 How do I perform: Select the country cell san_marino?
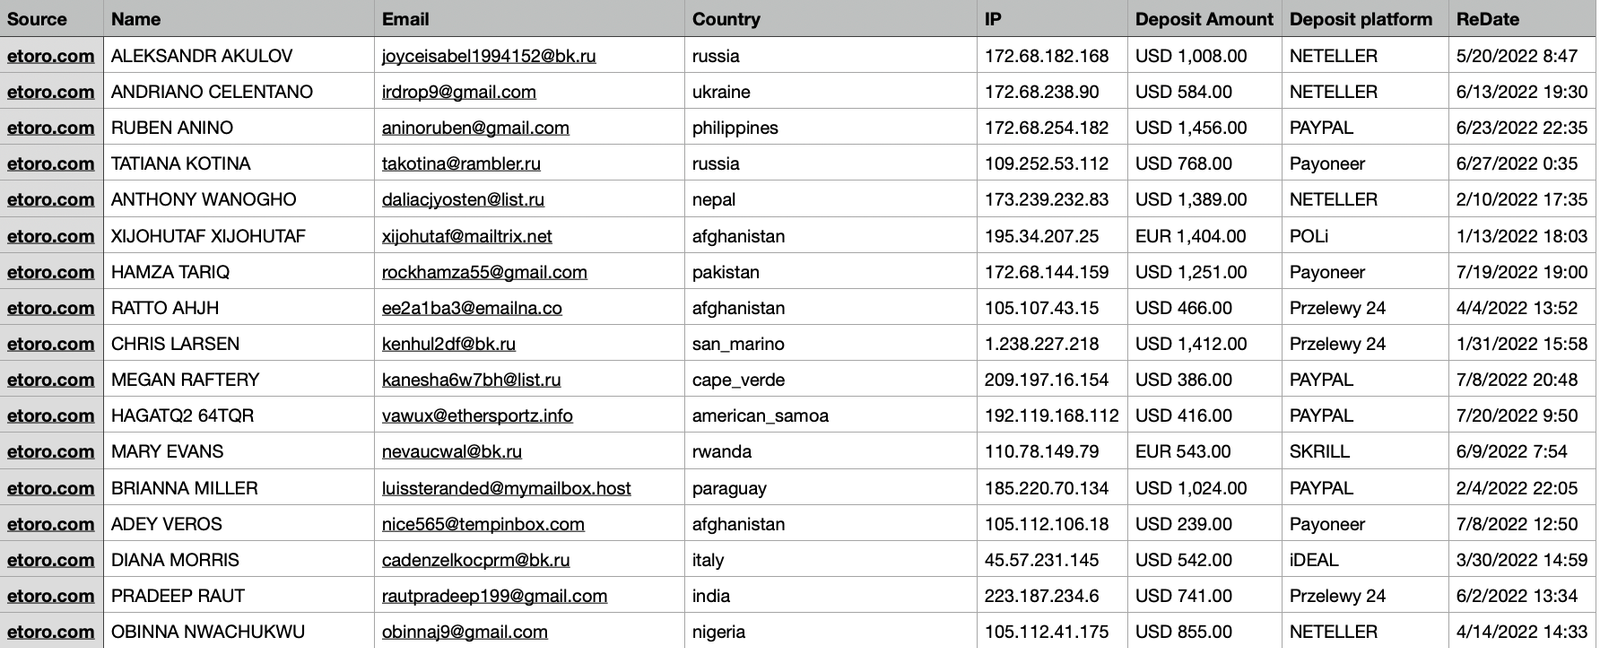(x=738, y=344)
